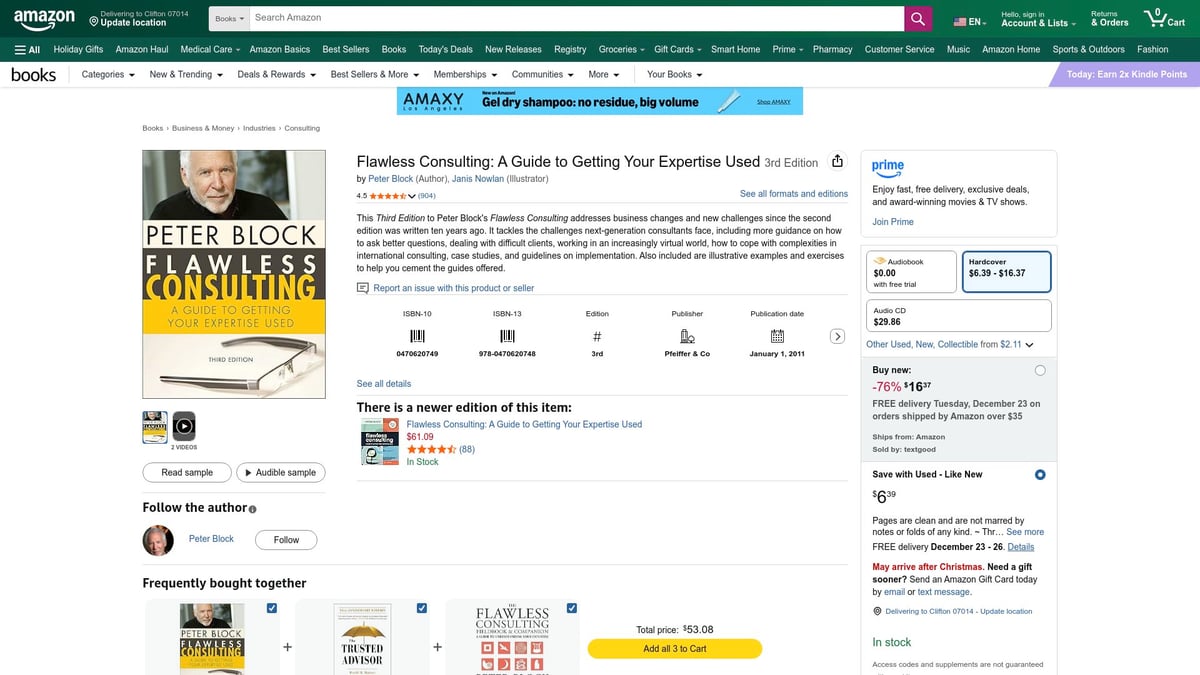Open the Today's Deals menu item
Viewport: 1200px width, 675px height.
point(445,48)
